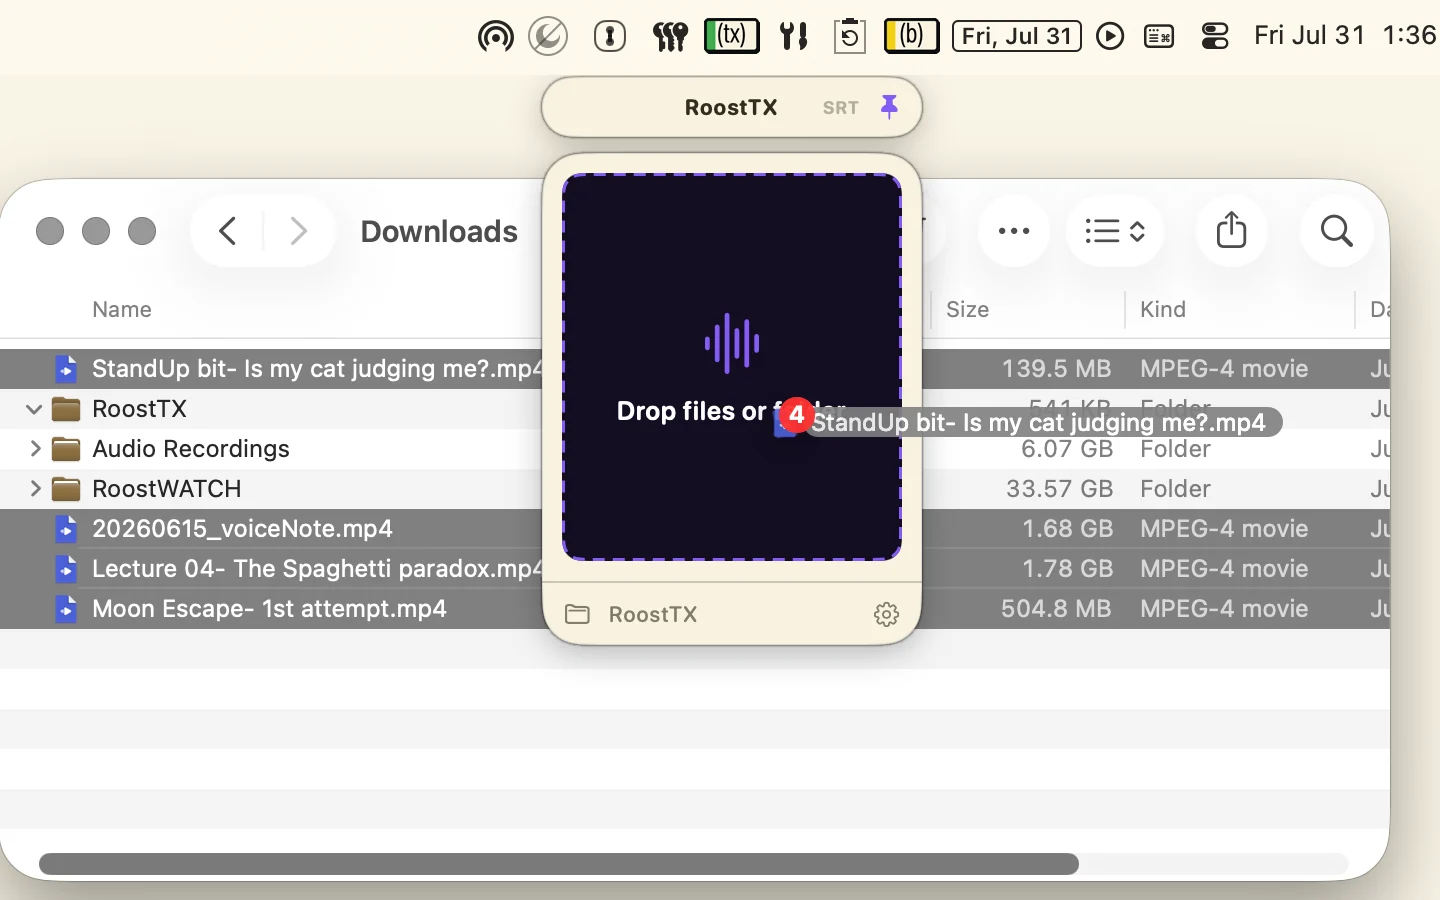Expand the Audio Recordings folder
The image size is (1440, 900).
point(34,449)
